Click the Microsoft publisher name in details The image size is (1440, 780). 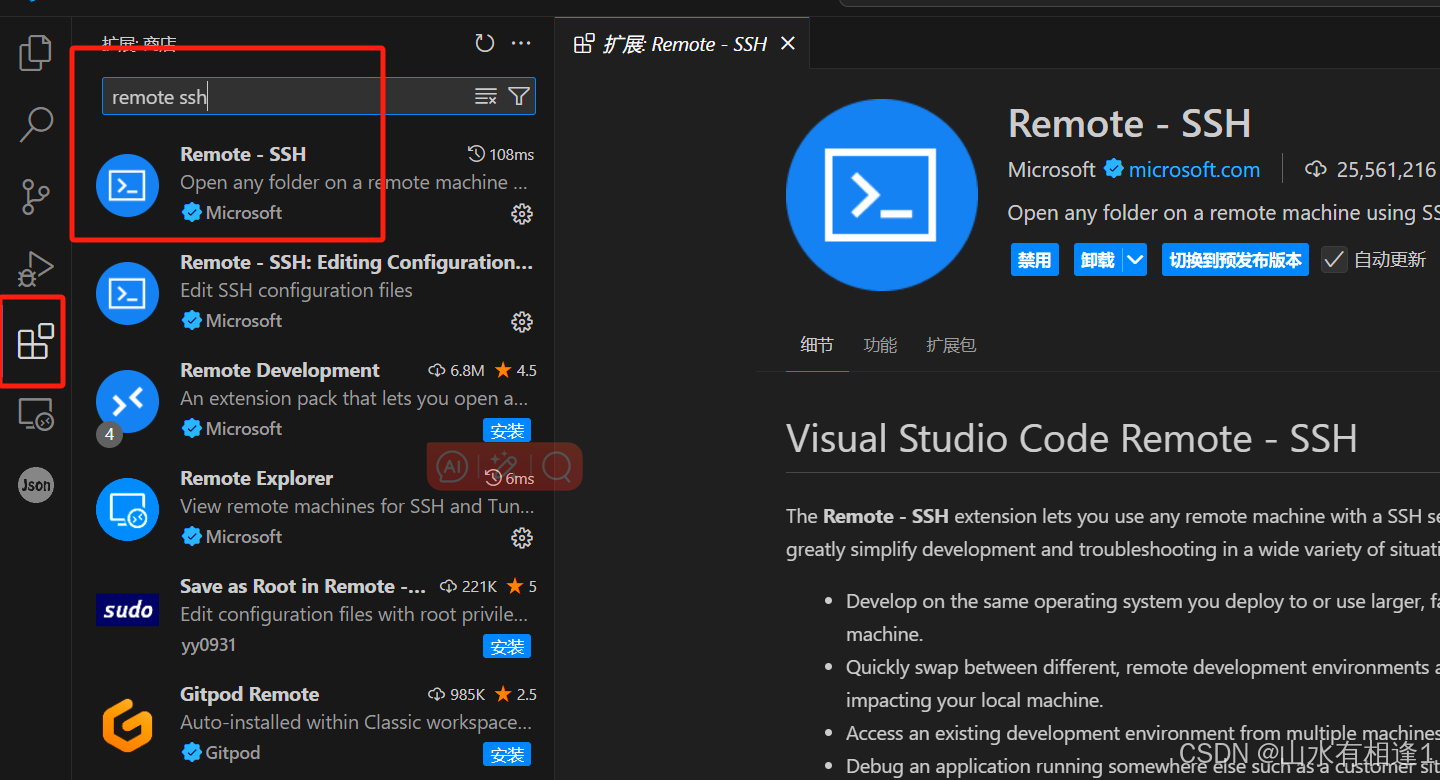(1051, 170)
